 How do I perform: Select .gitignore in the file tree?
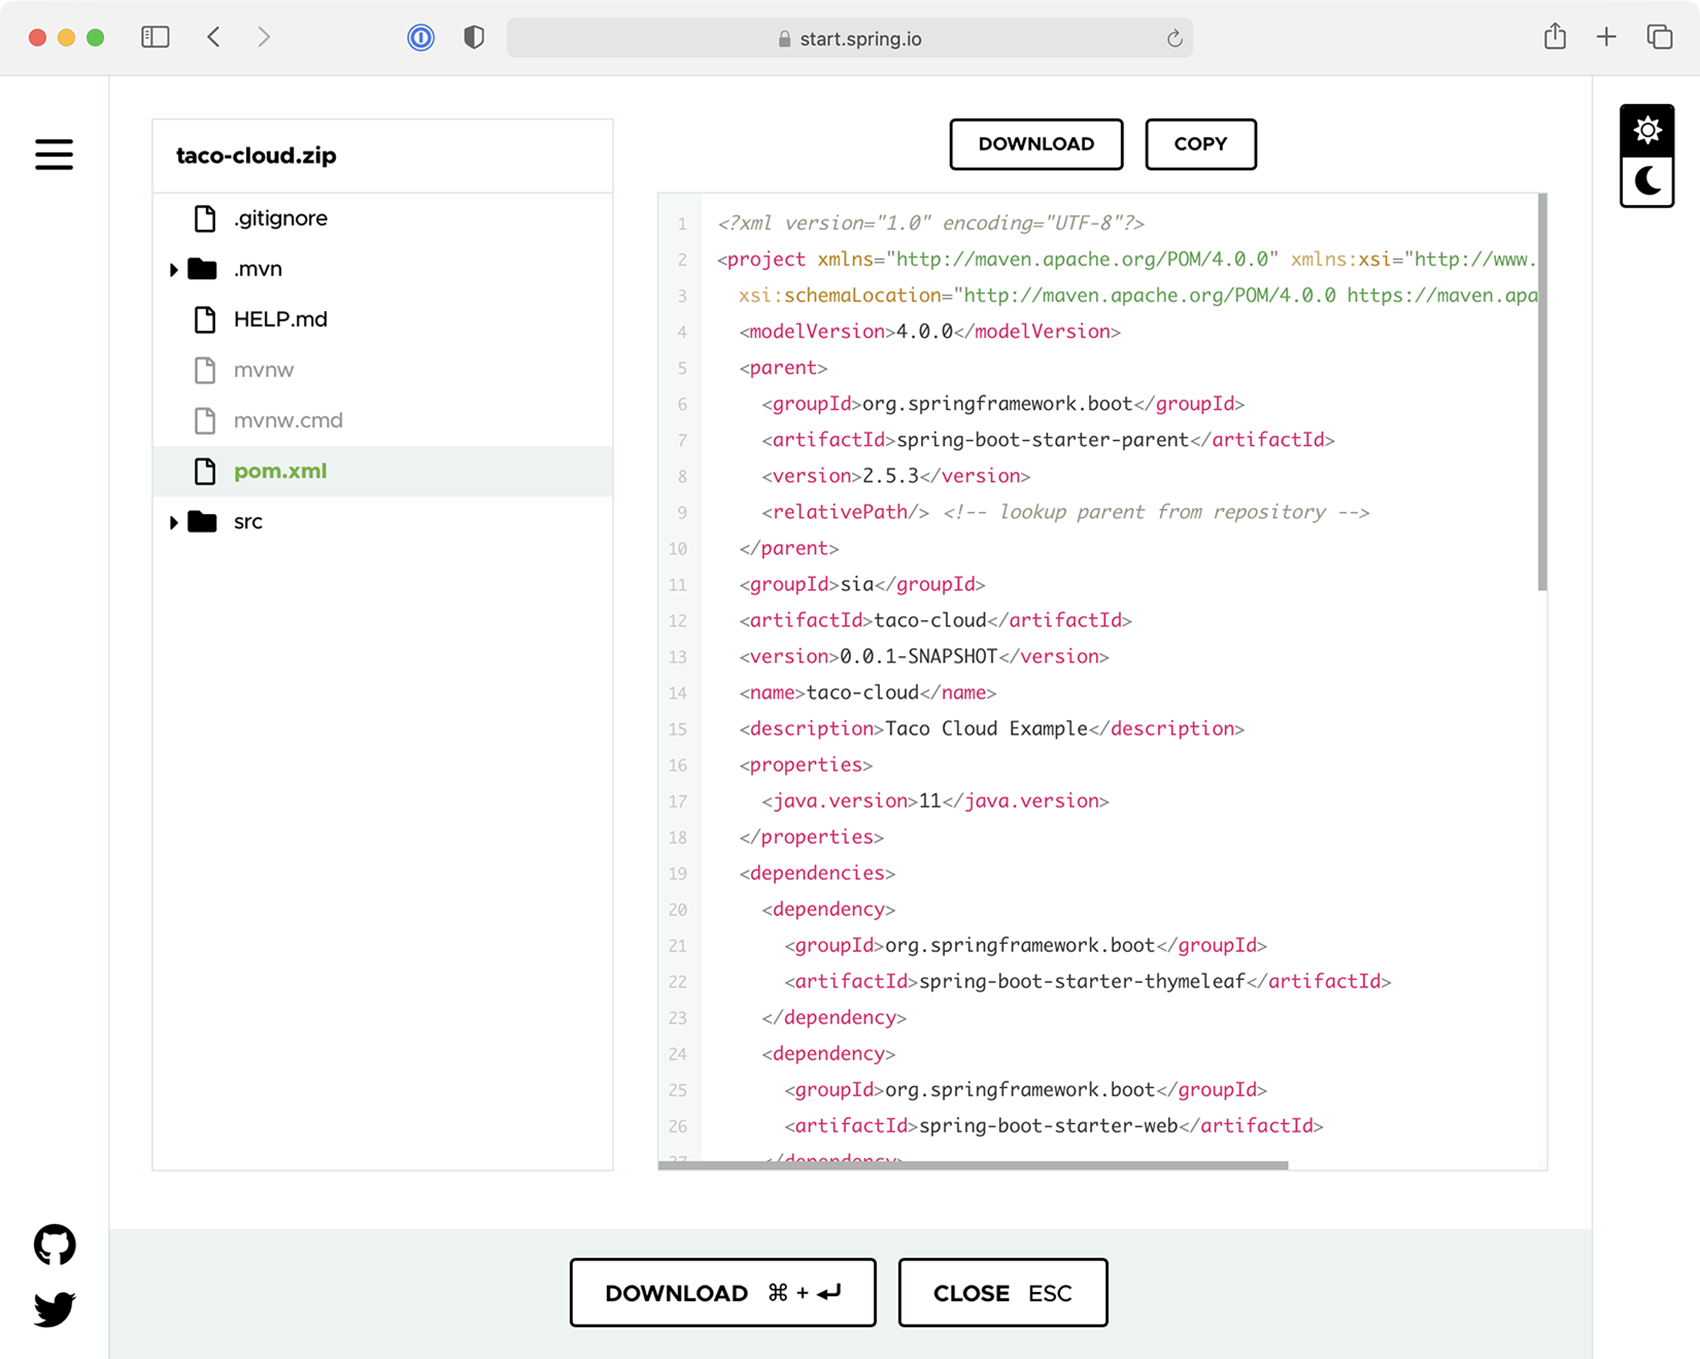click(280, 218)
